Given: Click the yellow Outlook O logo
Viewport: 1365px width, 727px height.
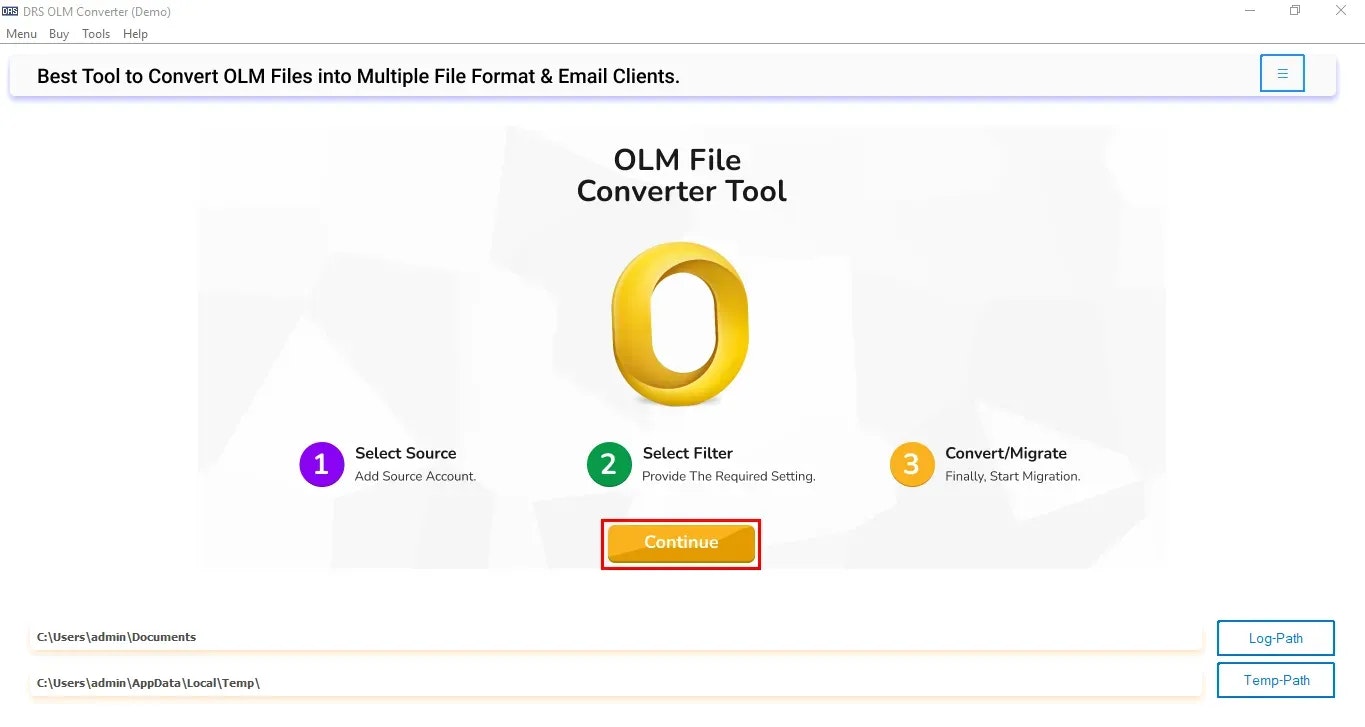Looking at the screenshot, I should tap(681, 324).
